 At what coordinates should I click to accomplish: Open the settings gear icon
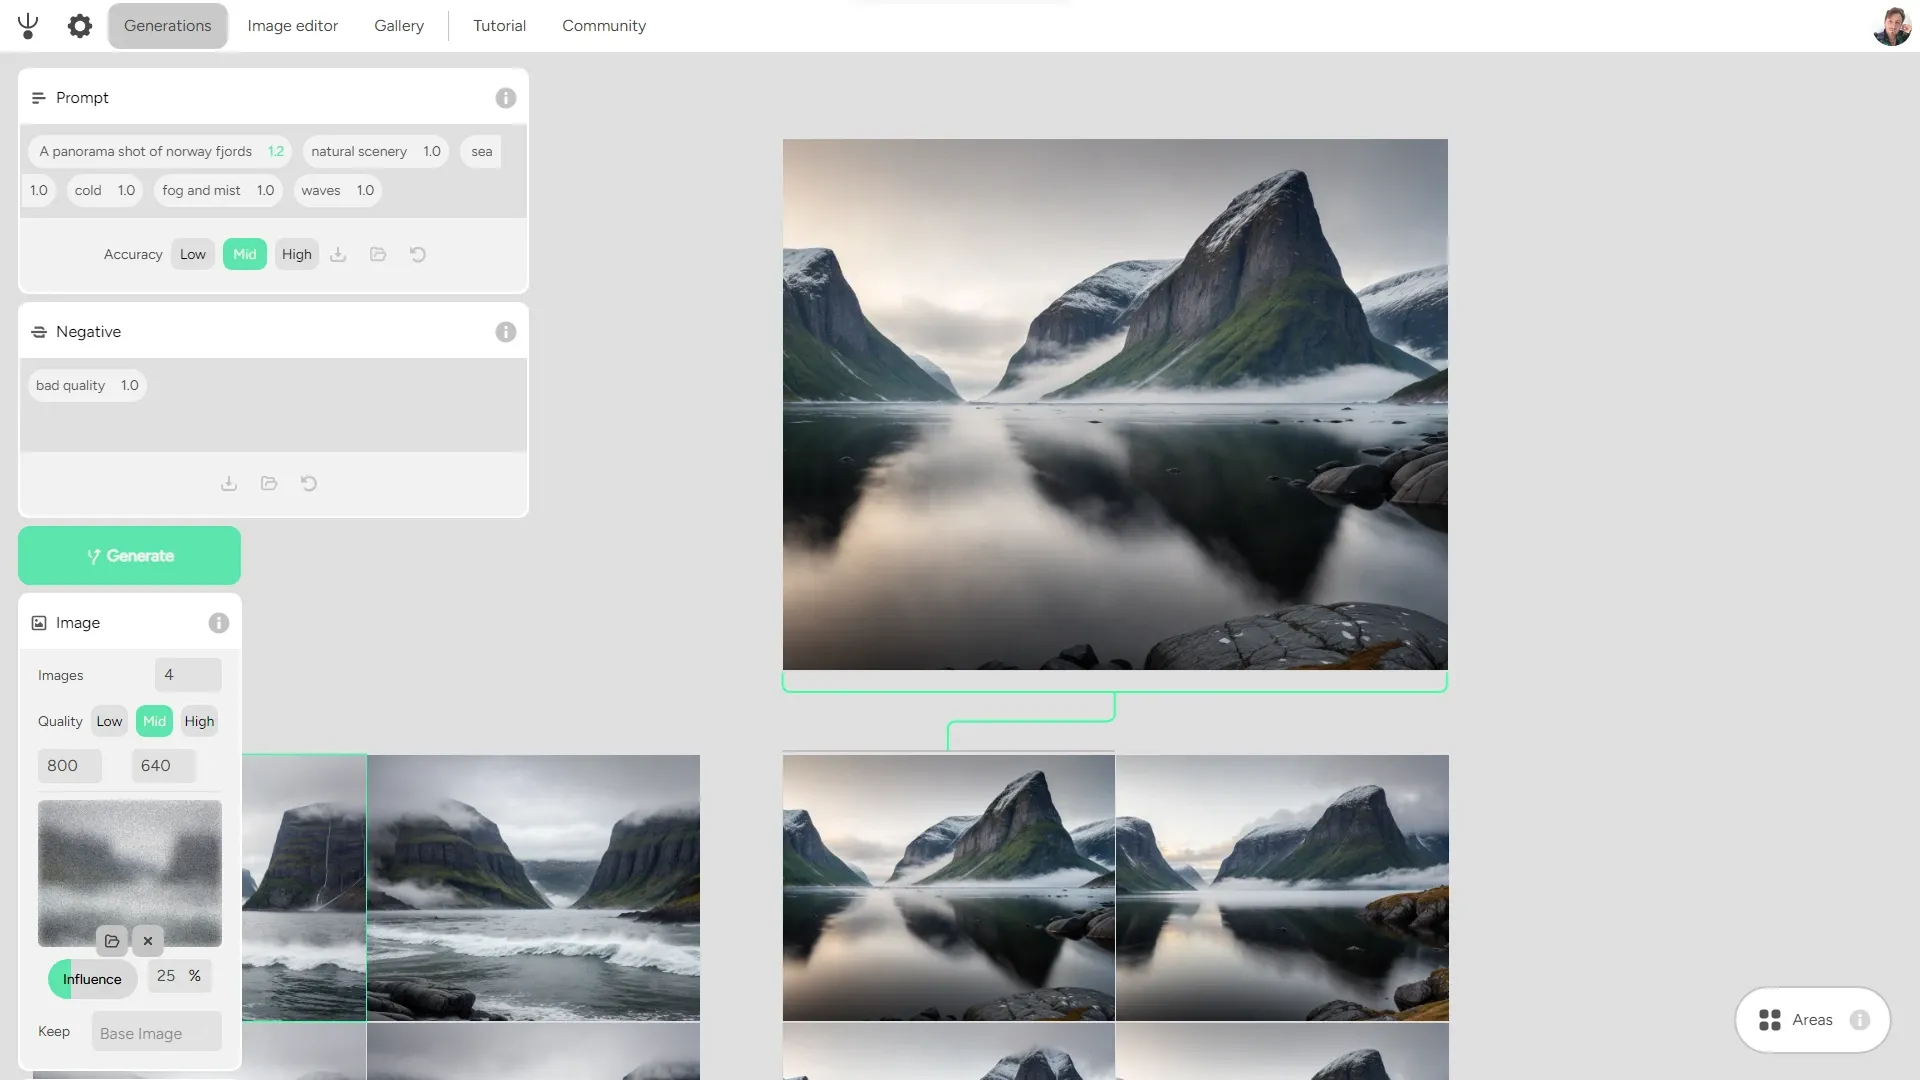pyautogui.click(x=80, y=26)
